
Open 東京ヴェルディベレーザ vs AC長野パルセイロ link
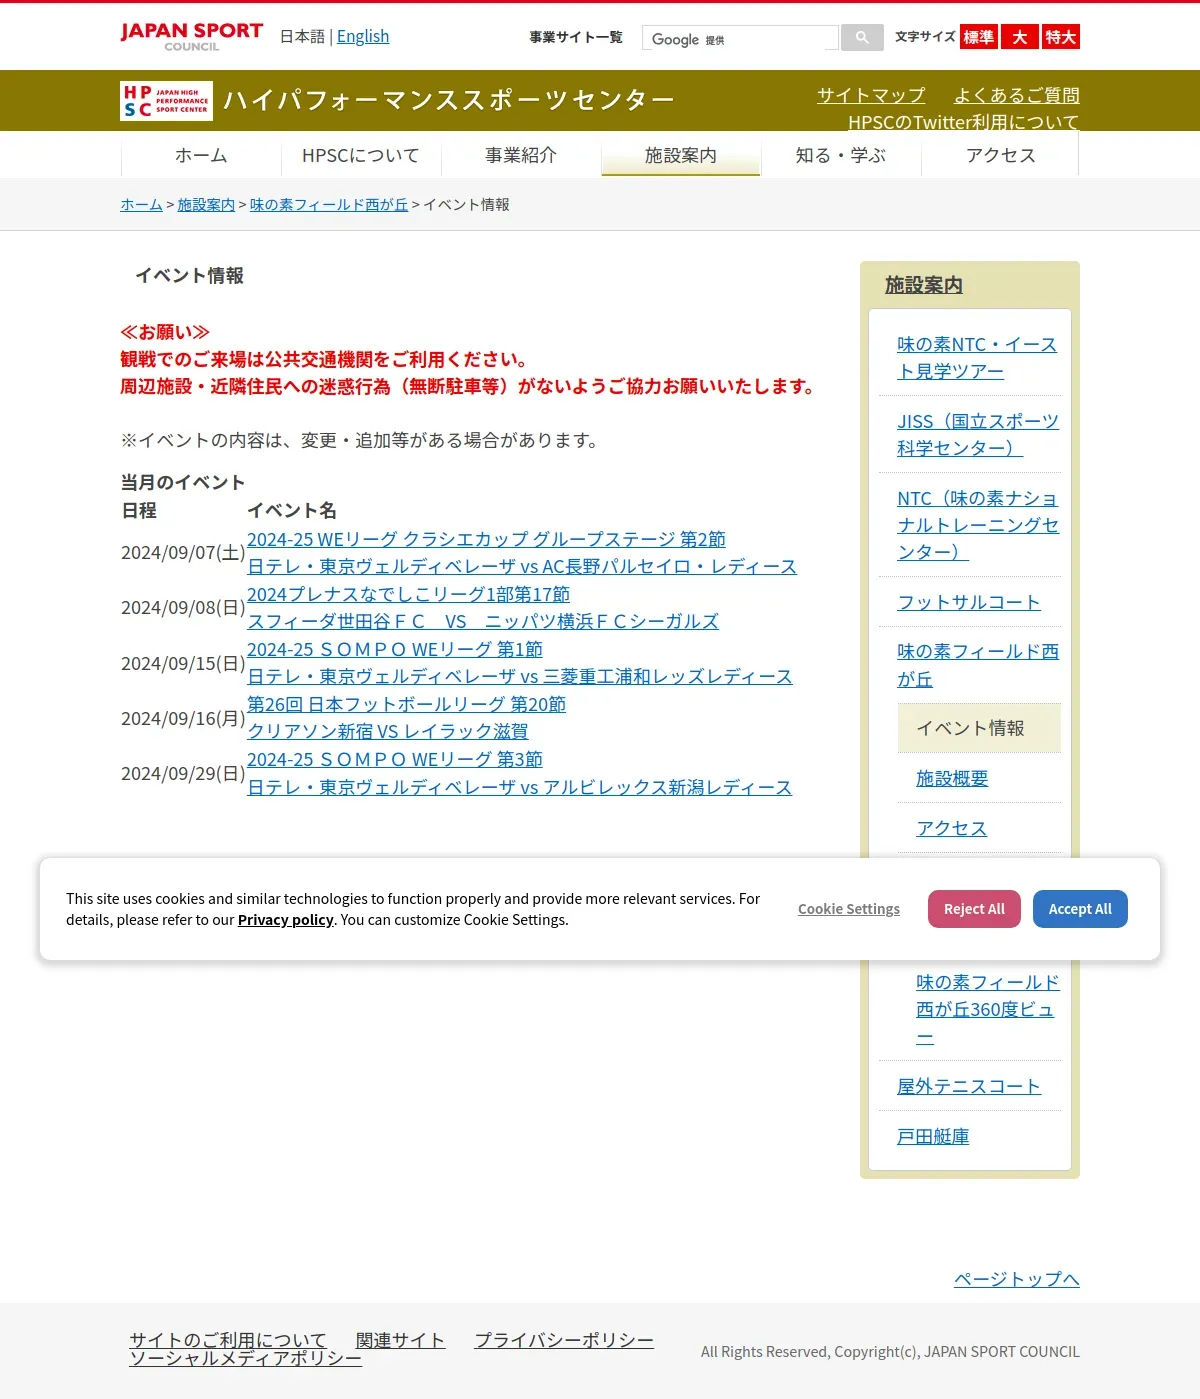point(522,566)
